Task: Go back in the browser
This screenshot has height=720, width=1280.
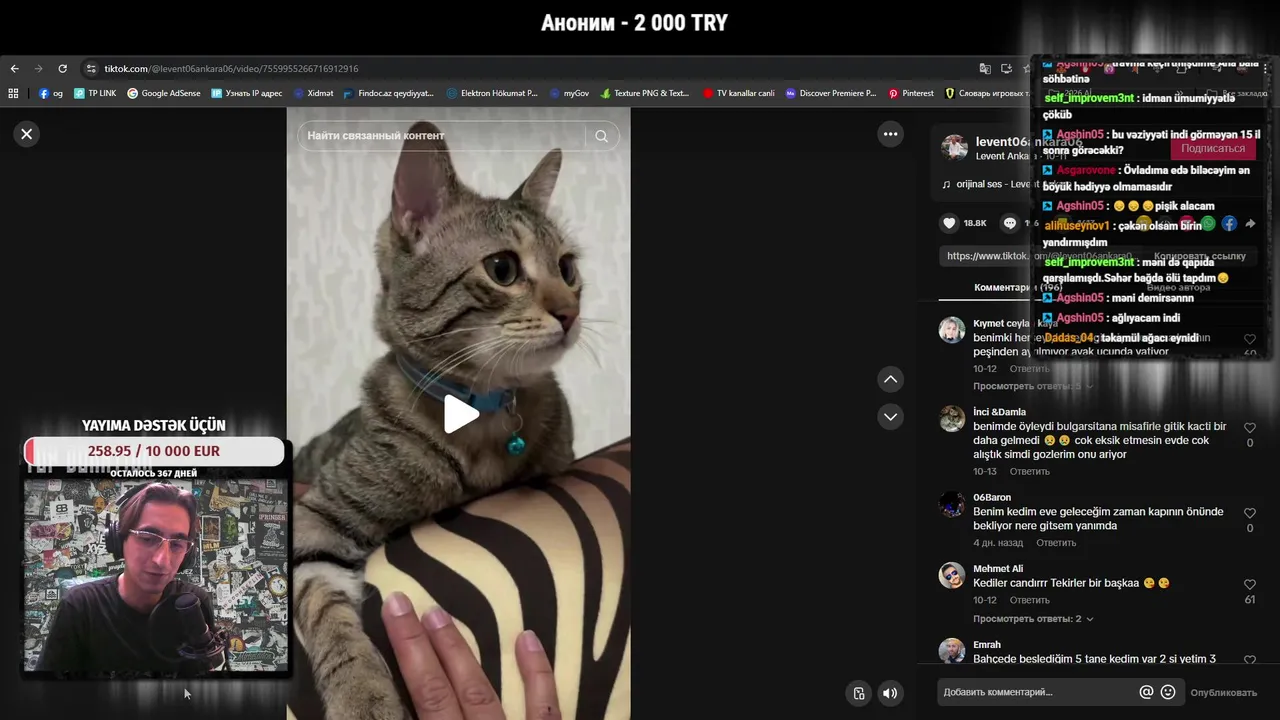Action: pos(14,69)
